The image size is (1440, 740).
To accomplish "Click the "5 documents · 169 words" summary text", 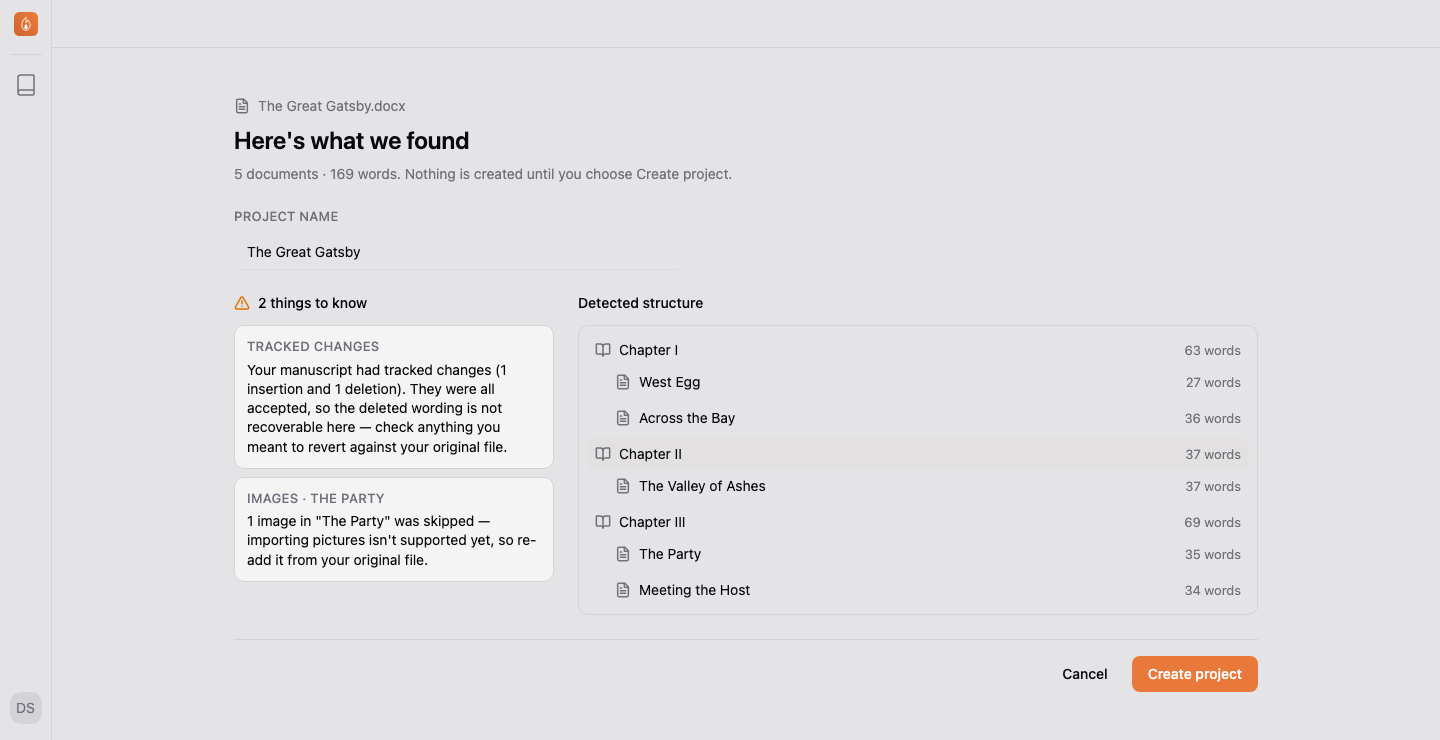I will 316,174.
